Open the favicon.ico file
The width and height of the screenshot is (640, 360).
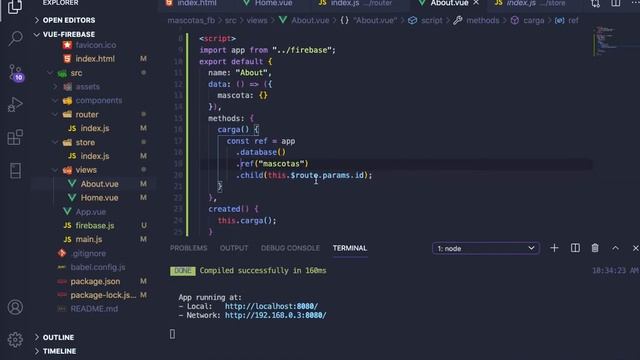pos(96,45)
